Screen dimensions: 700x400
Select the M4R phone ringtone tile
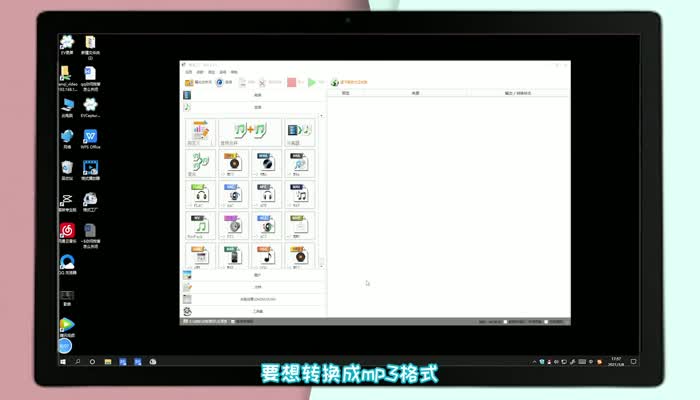[233, 256]
